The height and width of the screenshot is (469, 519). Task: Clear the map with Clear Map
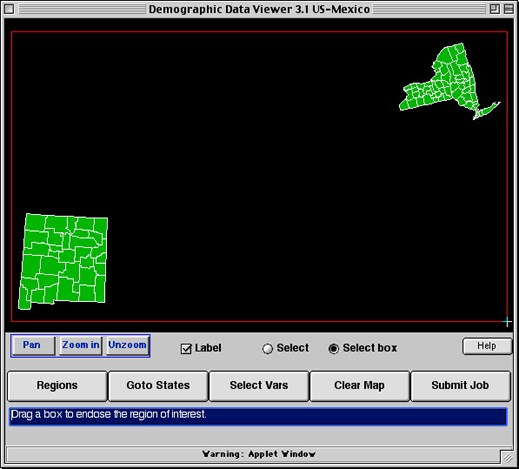click(x=360, y=386)
